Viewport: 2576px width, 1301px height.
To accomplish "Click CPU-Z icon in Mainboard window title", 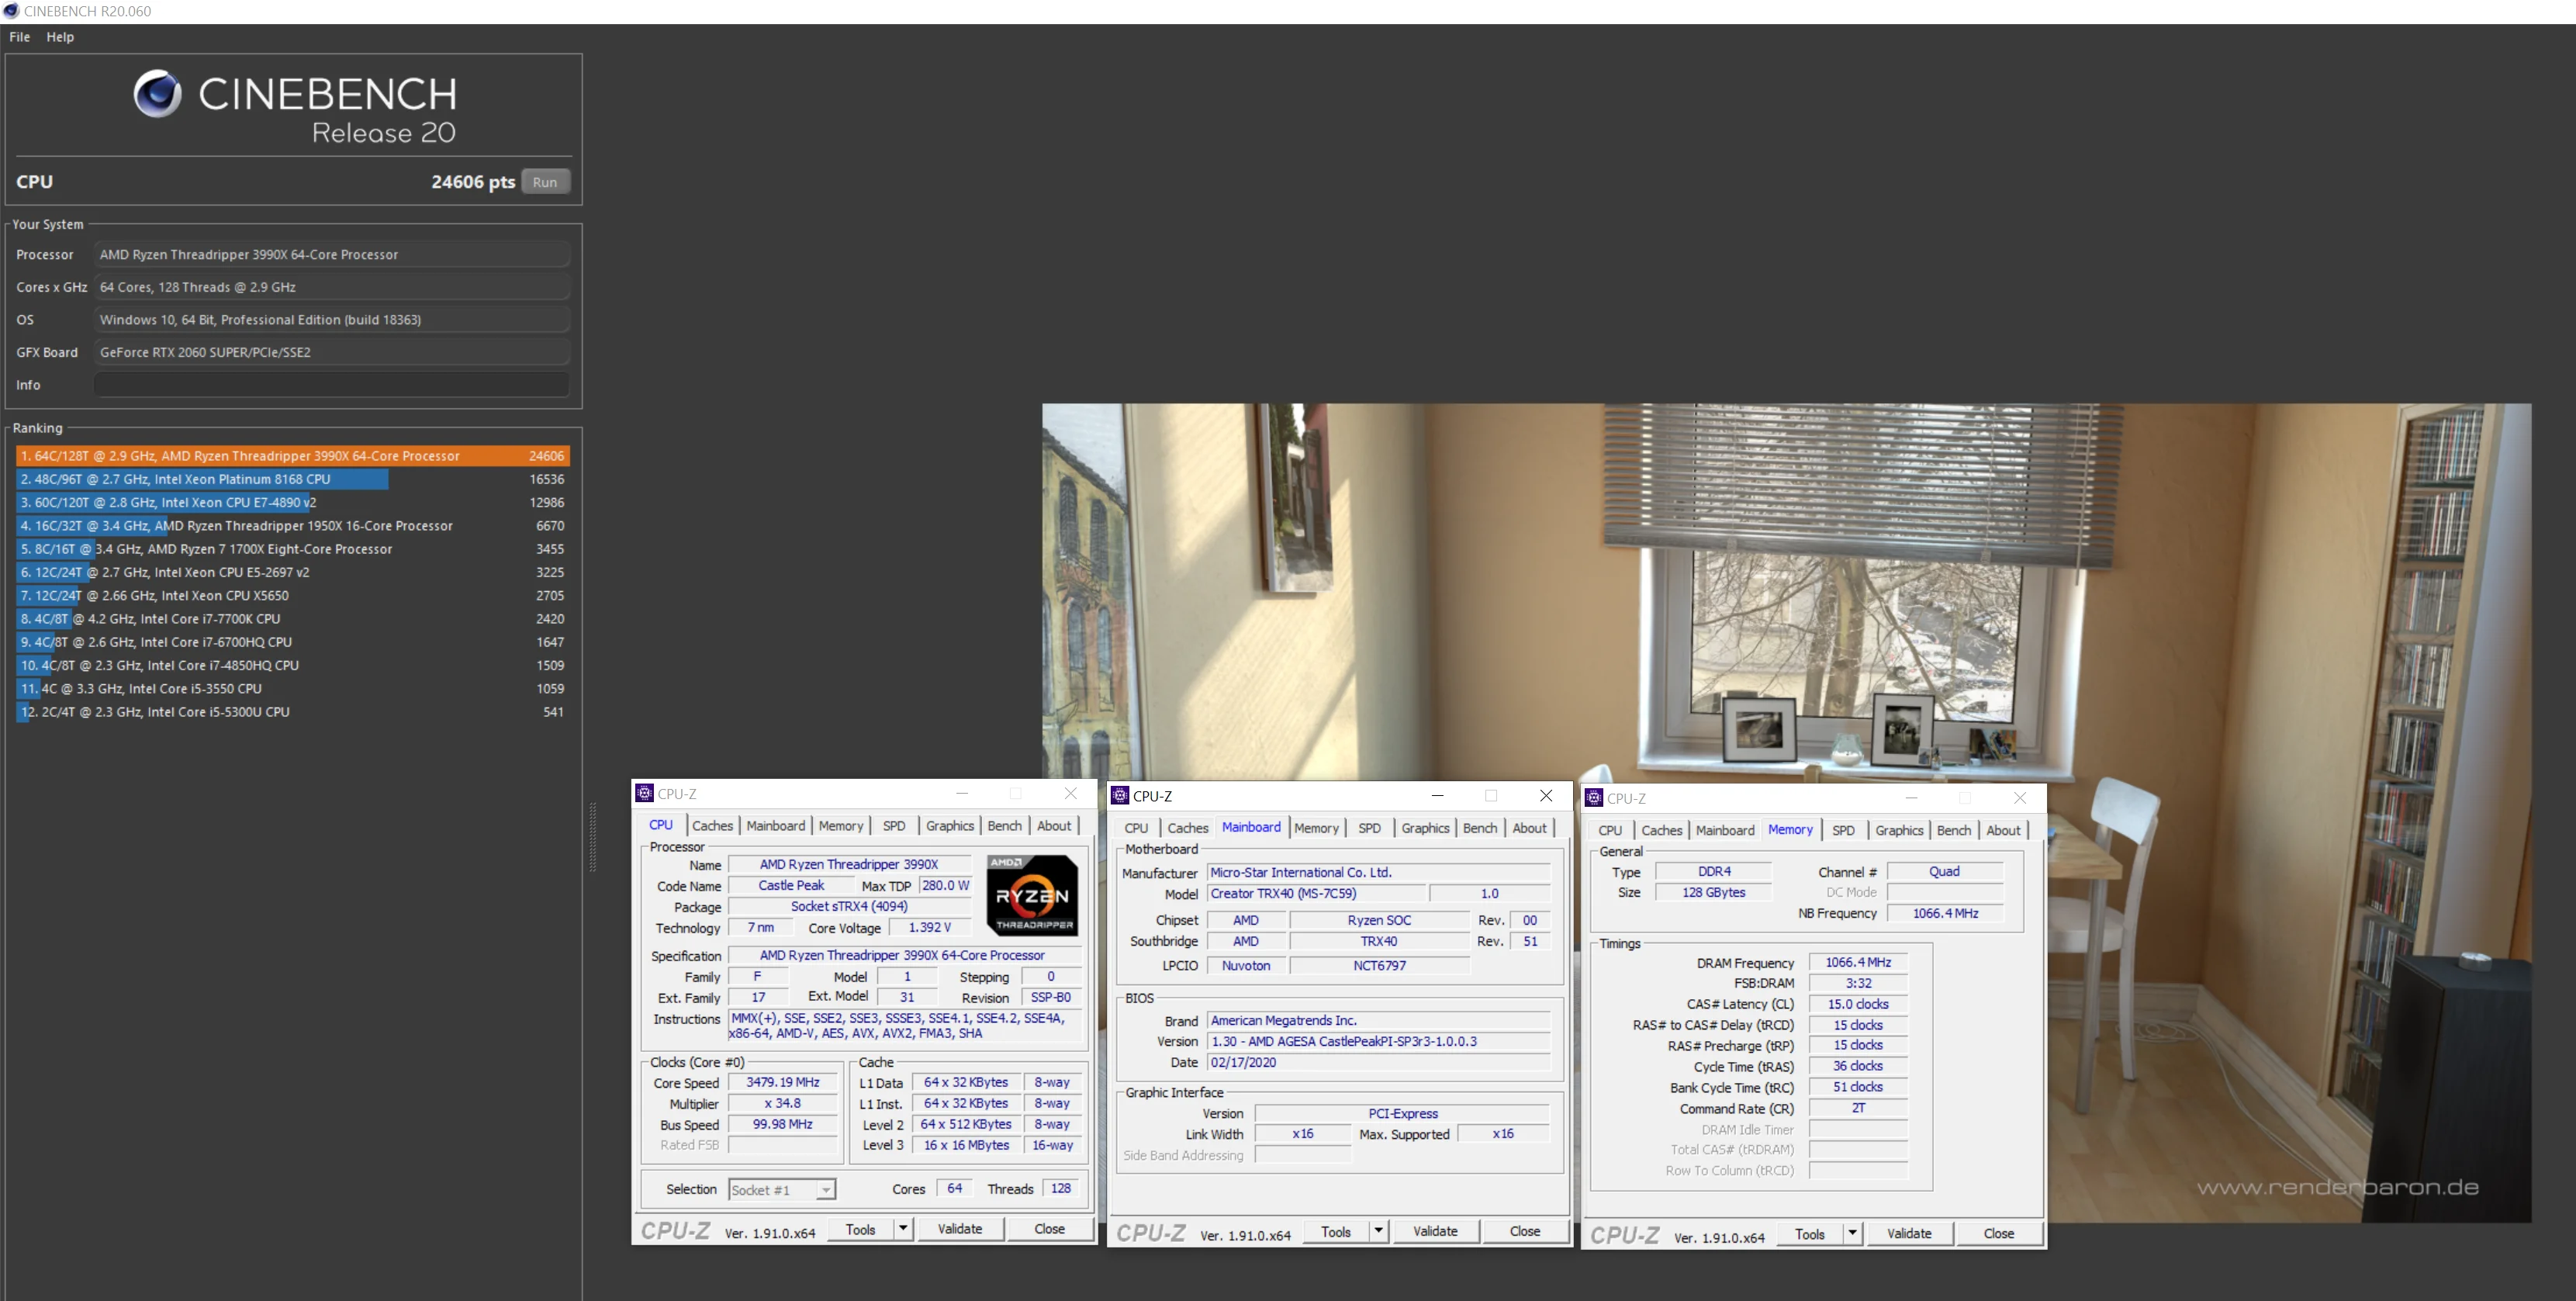I will coord(1121,795).
